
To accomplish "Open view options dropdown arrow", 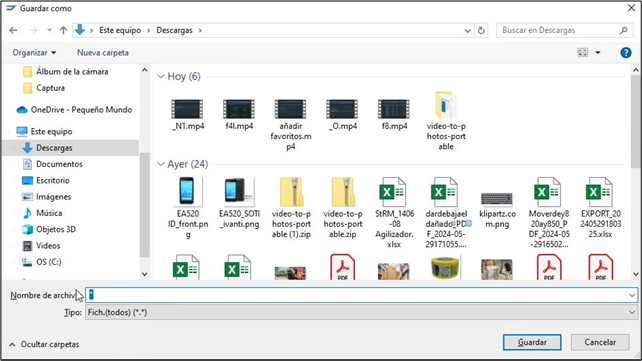I will click(x=598, y=52).
